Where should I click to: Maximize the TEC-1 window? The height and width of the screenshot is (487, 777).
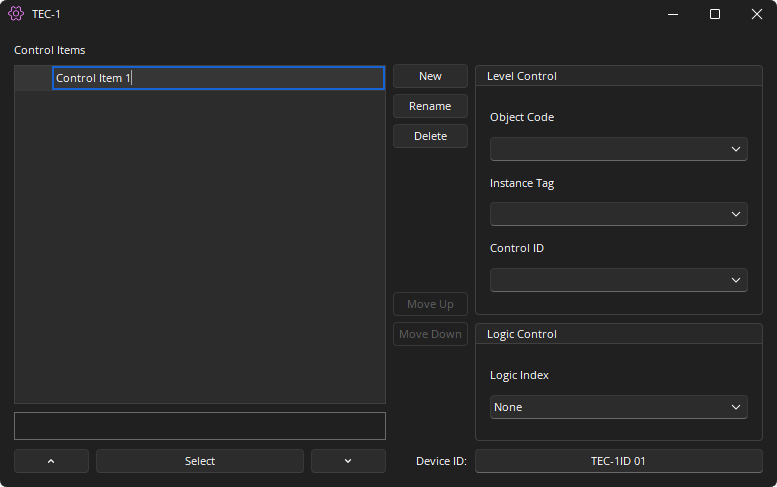point(715,14)
